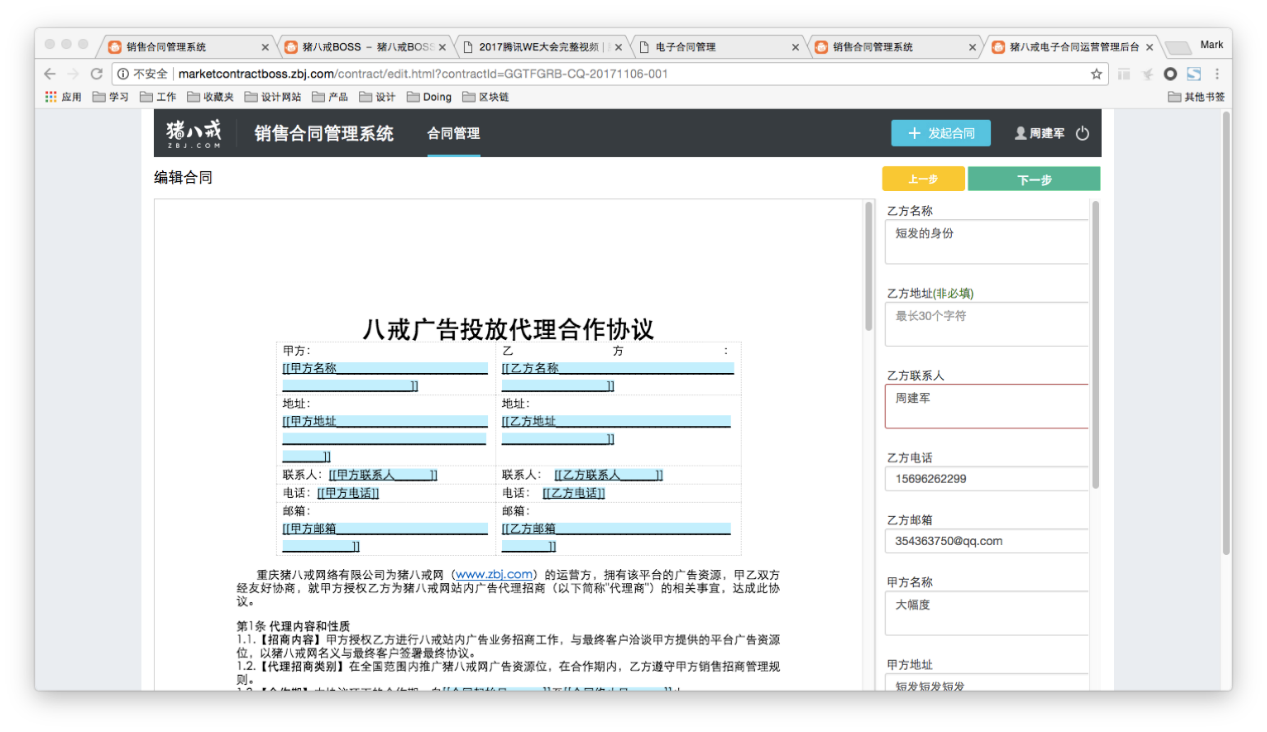Go to previous step with 上一步
The width and height of the screenshot is (1267, 732).
tap(923, 179)
